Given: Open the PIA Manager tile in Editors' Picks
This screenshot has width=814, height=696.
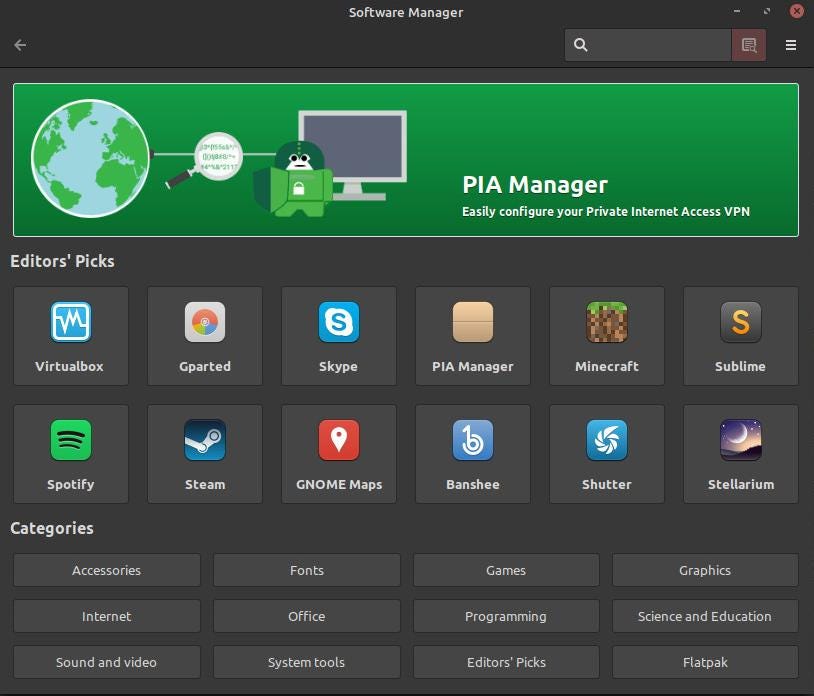Looking at the screenshot, I should click(473, 336).
